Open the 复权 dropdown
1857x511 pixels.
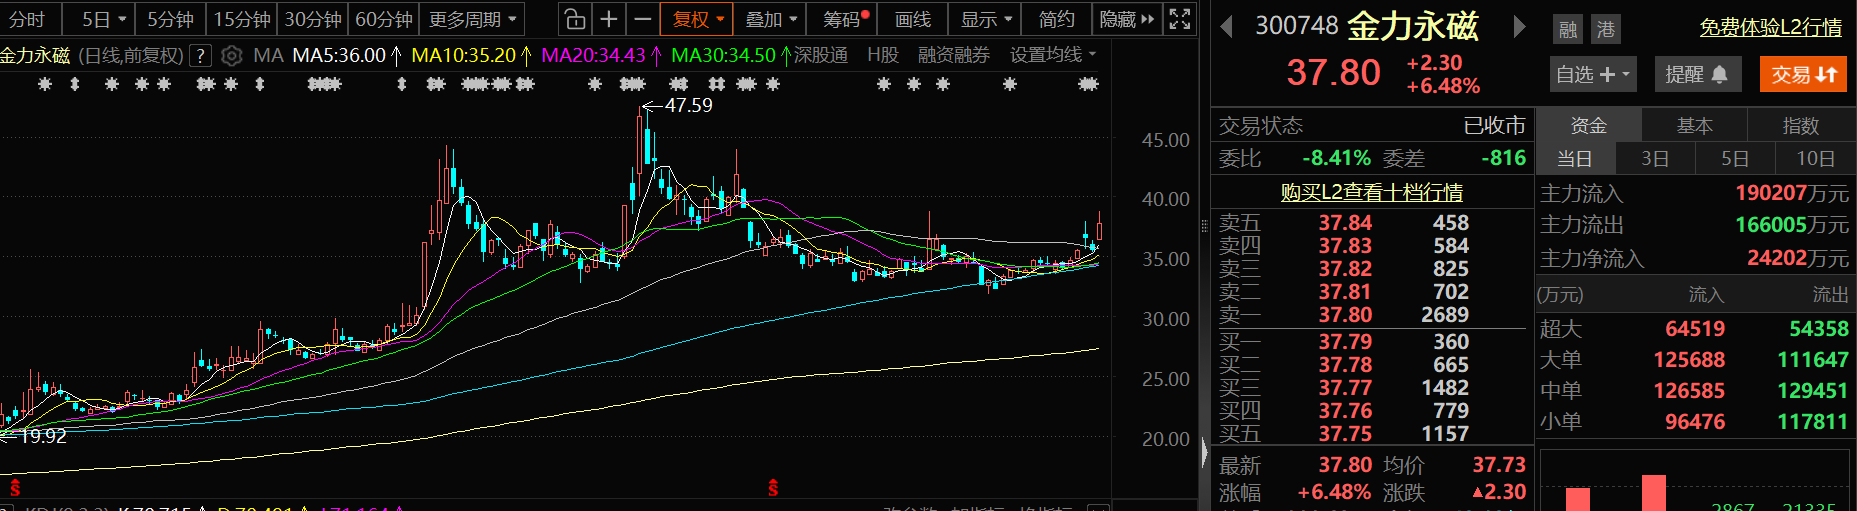pos(697,19)
